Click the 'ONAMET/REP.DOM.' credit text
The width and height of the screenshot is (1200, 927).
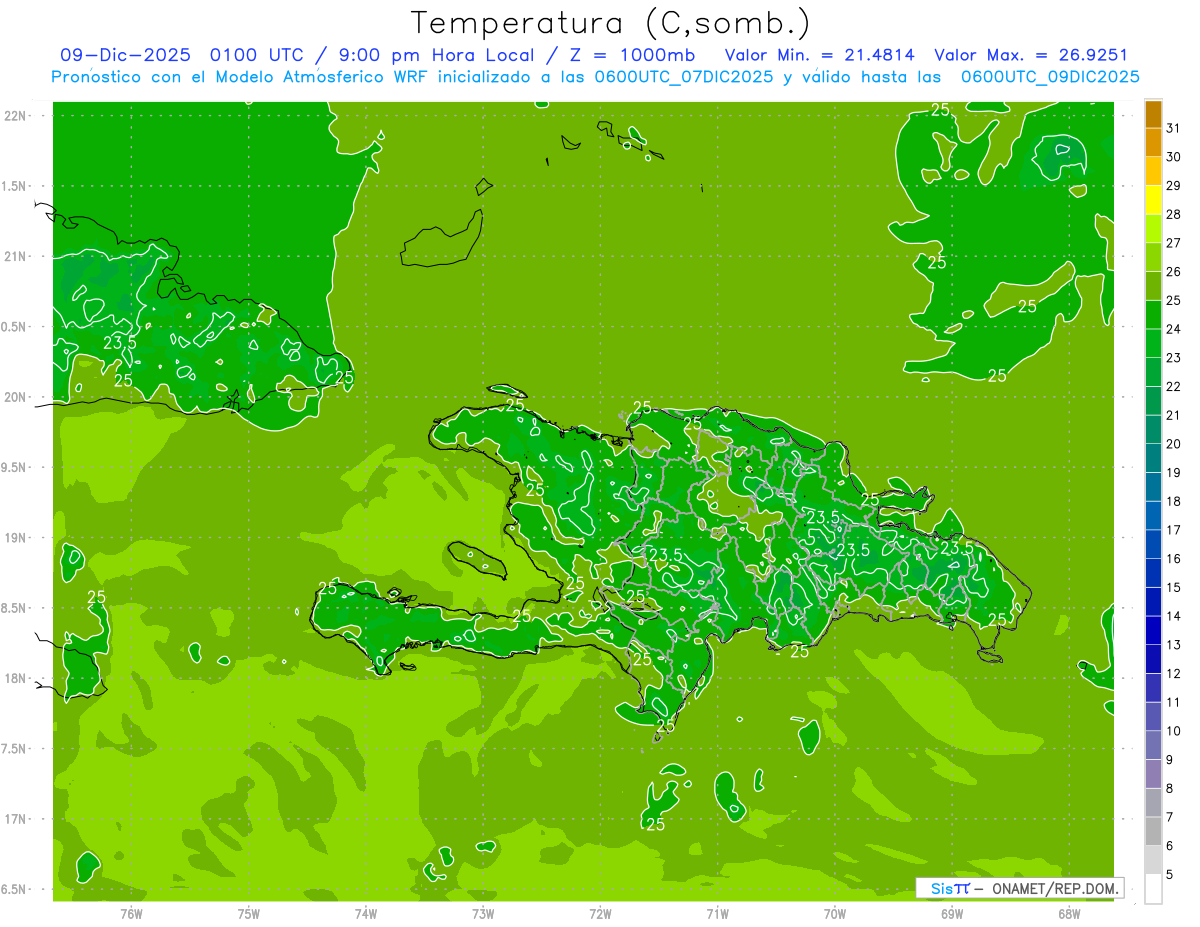1054,888
